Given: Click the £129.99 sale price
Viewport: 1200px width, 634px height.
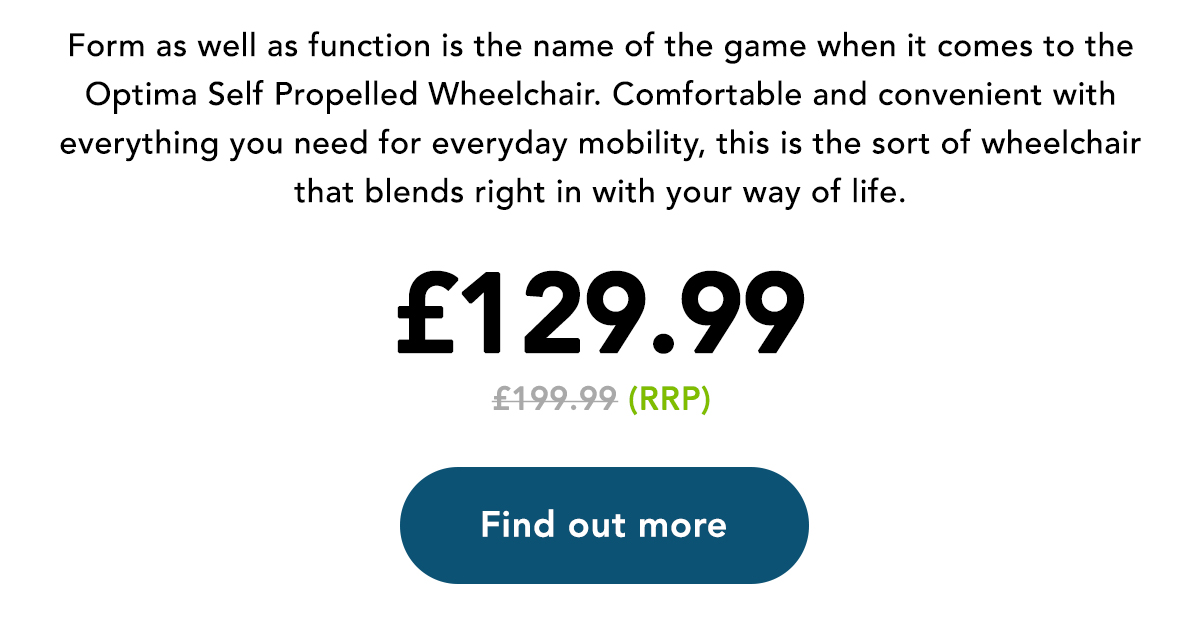Looking at the screenshot, I should [x=600, y=313].
